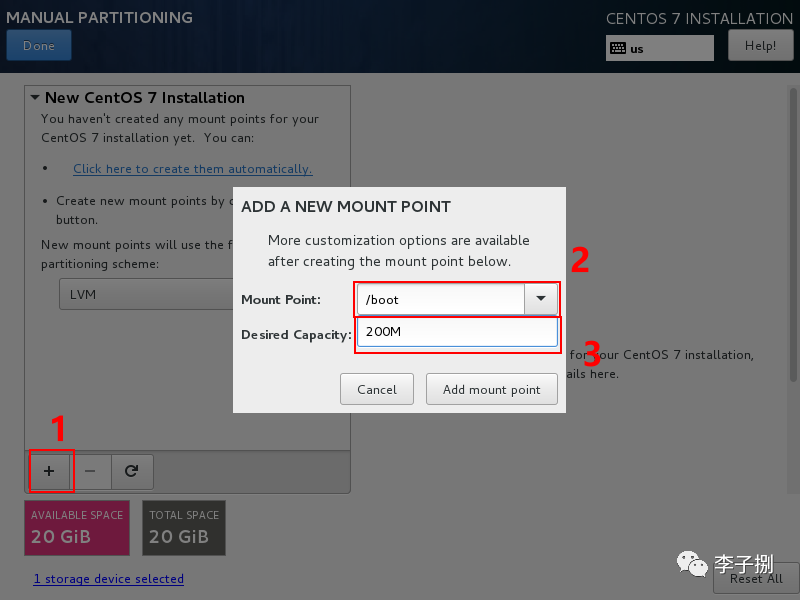Click the reload storage configuration icon
800x600 pixels.
pyautogui.click(x=131, y=471)
